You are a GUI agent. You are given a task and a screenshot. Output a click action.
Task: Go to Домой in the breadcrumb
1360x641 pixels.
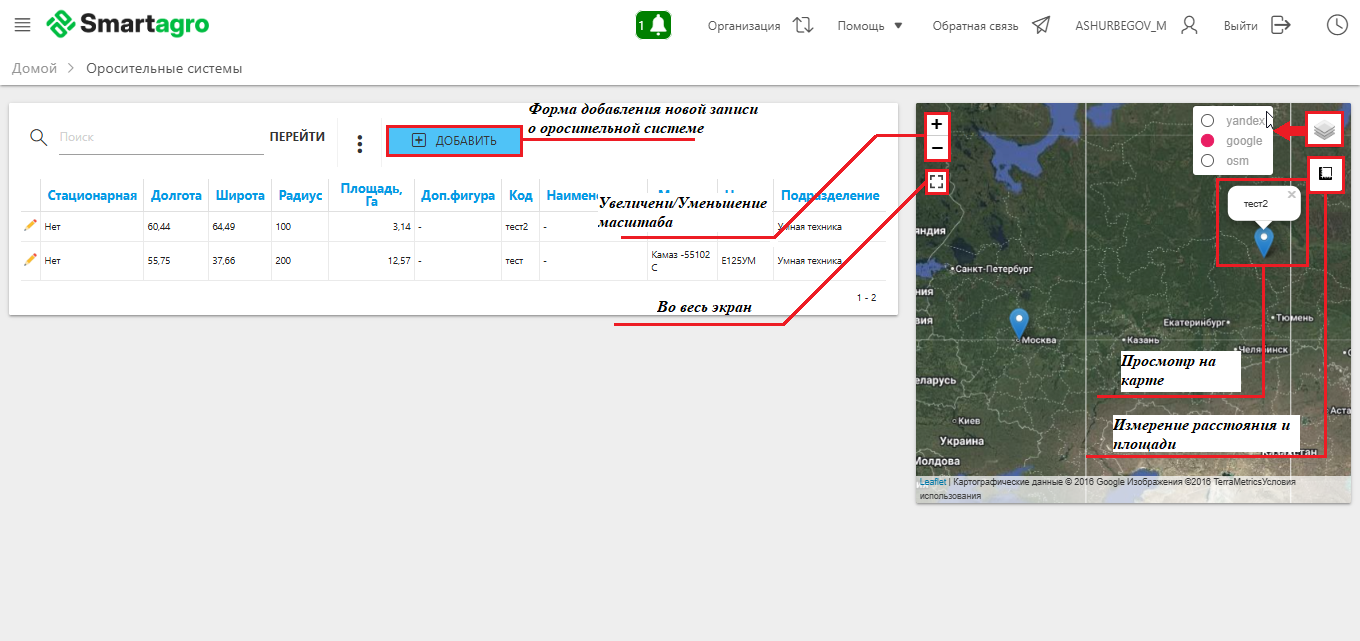click(x=32, y=69)
